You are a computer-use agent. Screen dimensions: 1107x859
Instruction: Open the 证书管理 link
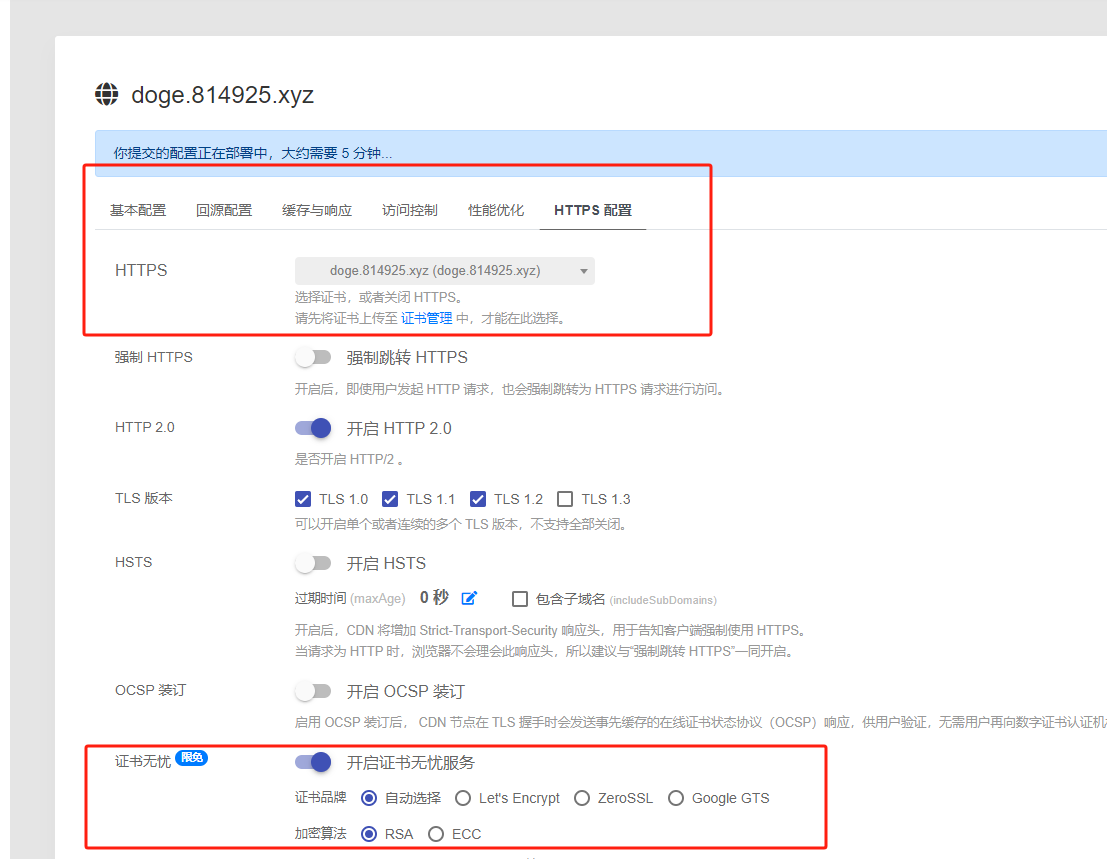coord(427,318)
